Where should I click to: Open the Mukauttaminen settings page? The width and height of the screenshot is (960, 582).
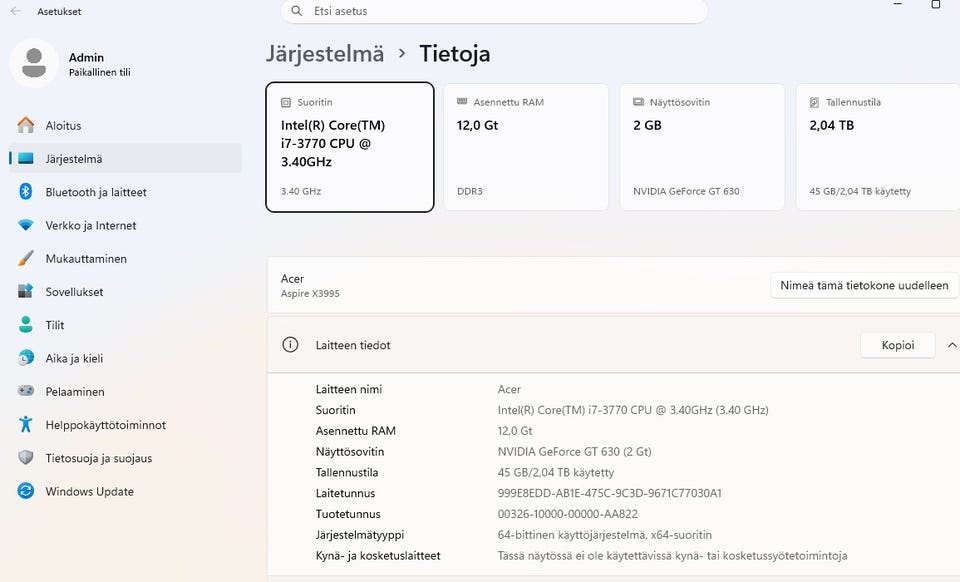126,258
